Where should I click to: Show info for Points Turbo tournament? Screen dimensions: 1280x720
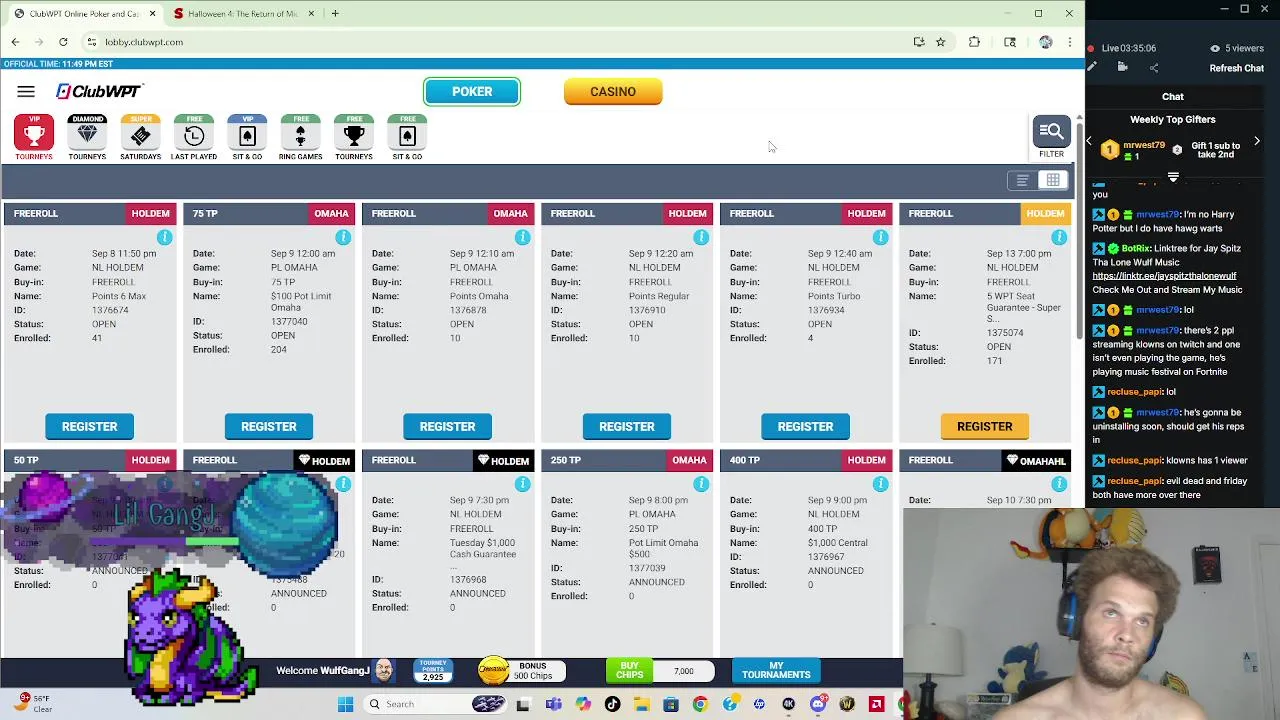pyautogui.click(x=880, y=237)
